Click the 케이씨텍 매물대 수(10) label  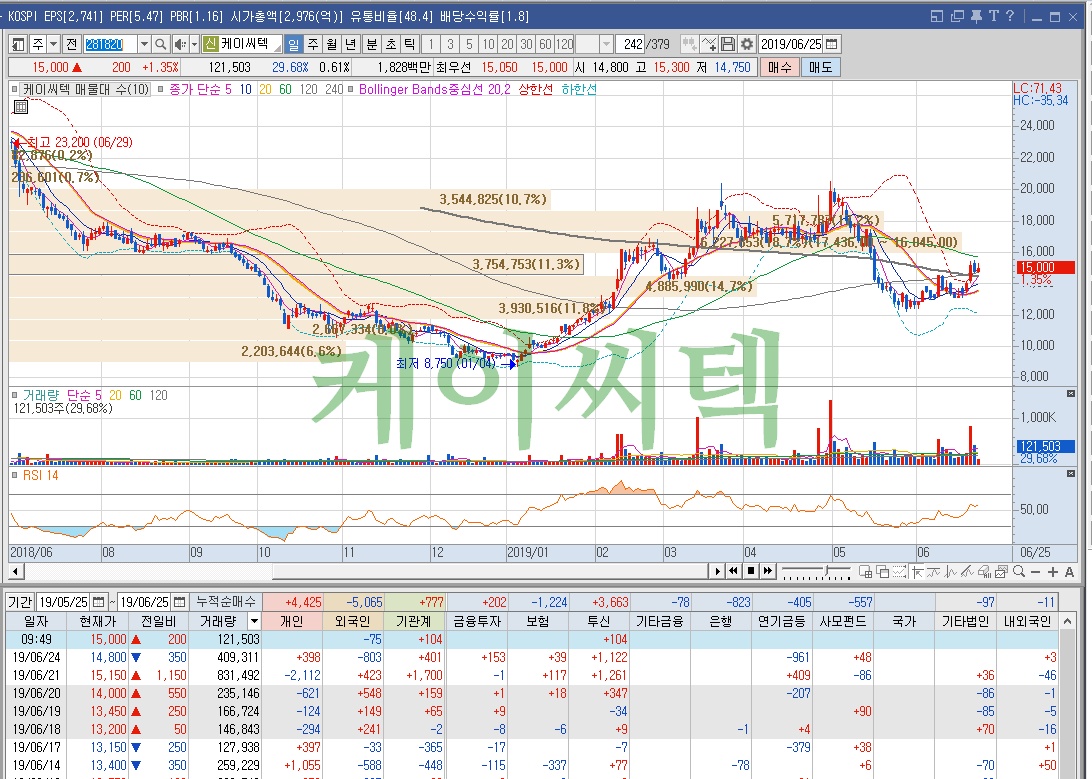86,89
